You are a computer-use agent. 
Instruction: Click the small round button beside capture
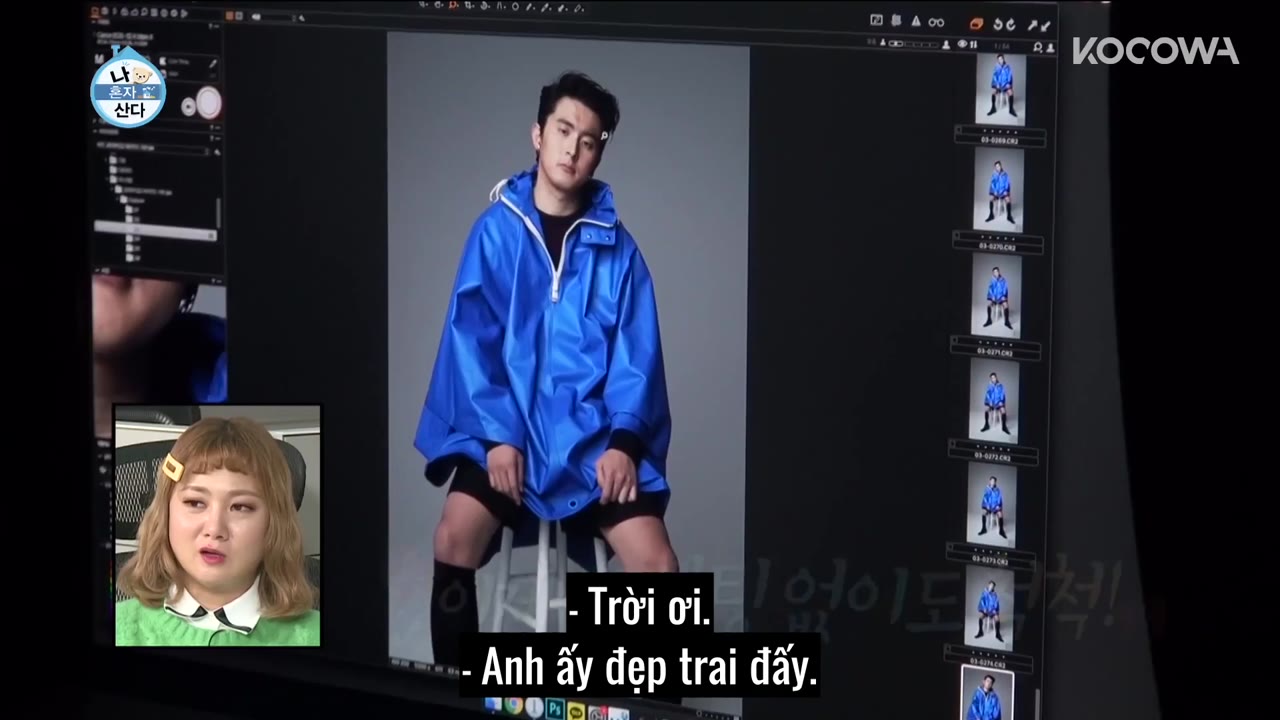pos(188,106)
